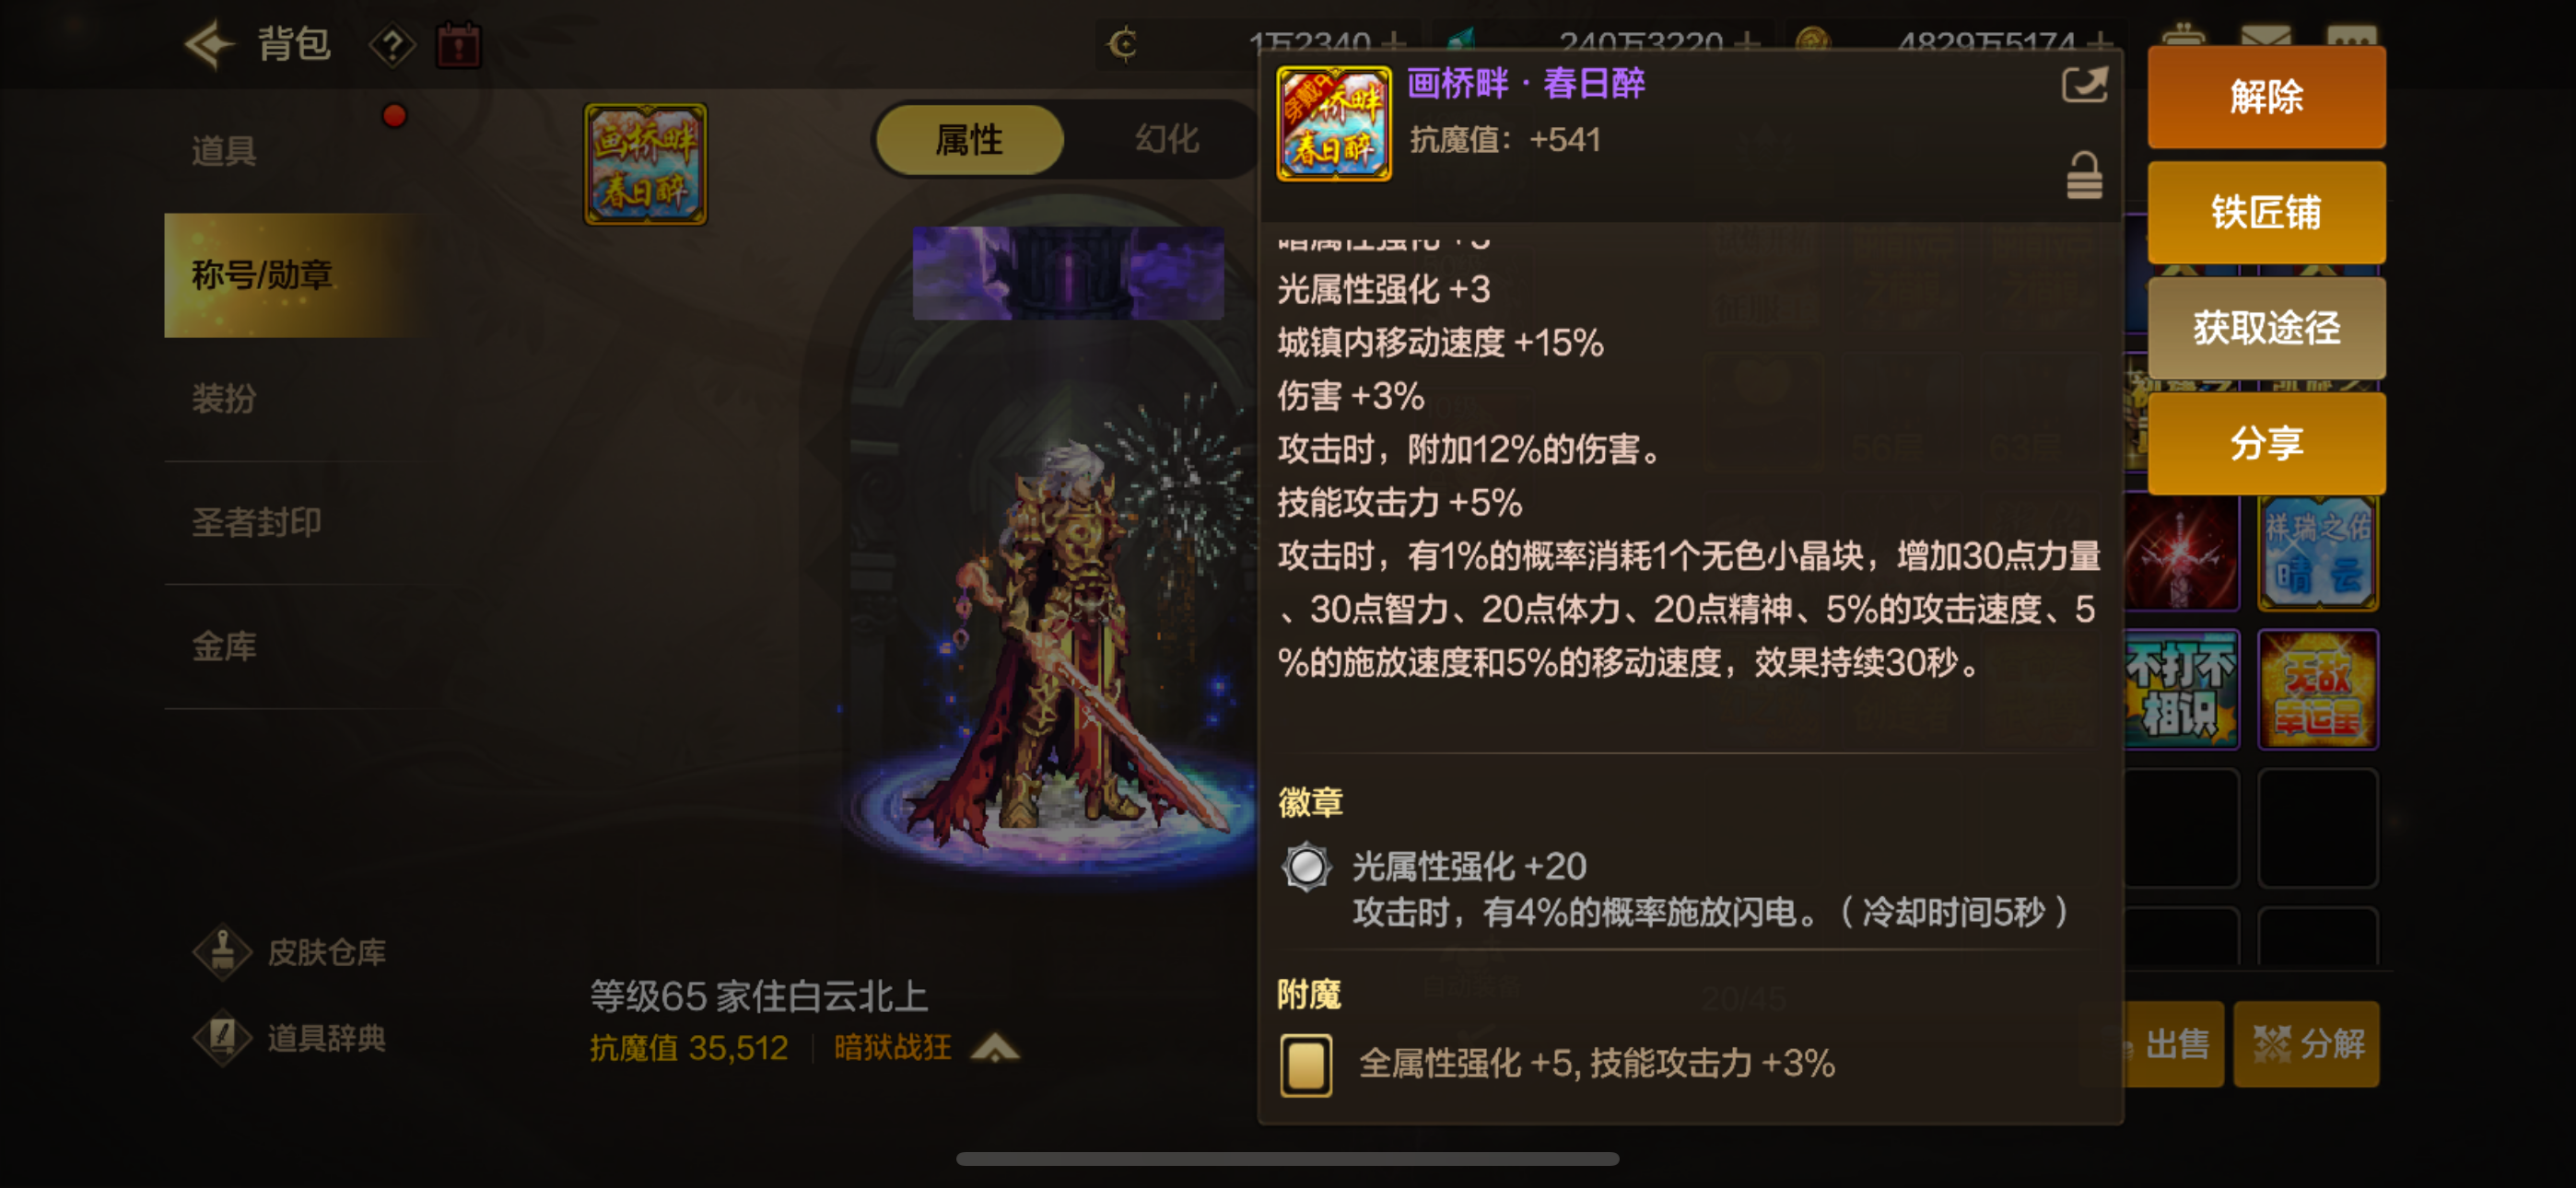Click the 铁匠铺 blacksmith button

[2266, 212]
